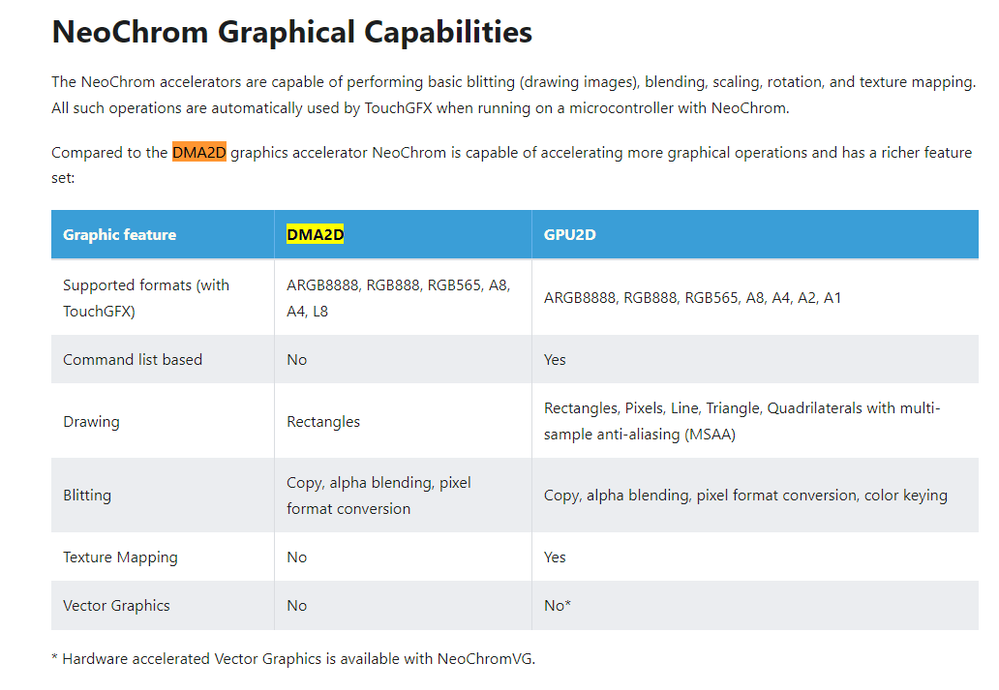
Task: Click the GPU2D formats cell listing A2, A1
Action: pyautogui.click(x=692, y=298)
